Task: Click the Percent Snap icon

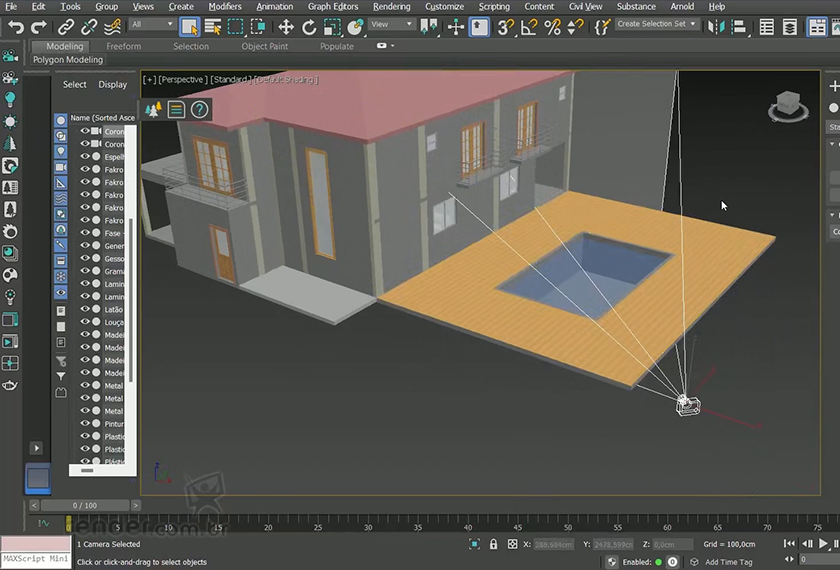Action: [553, 27]
